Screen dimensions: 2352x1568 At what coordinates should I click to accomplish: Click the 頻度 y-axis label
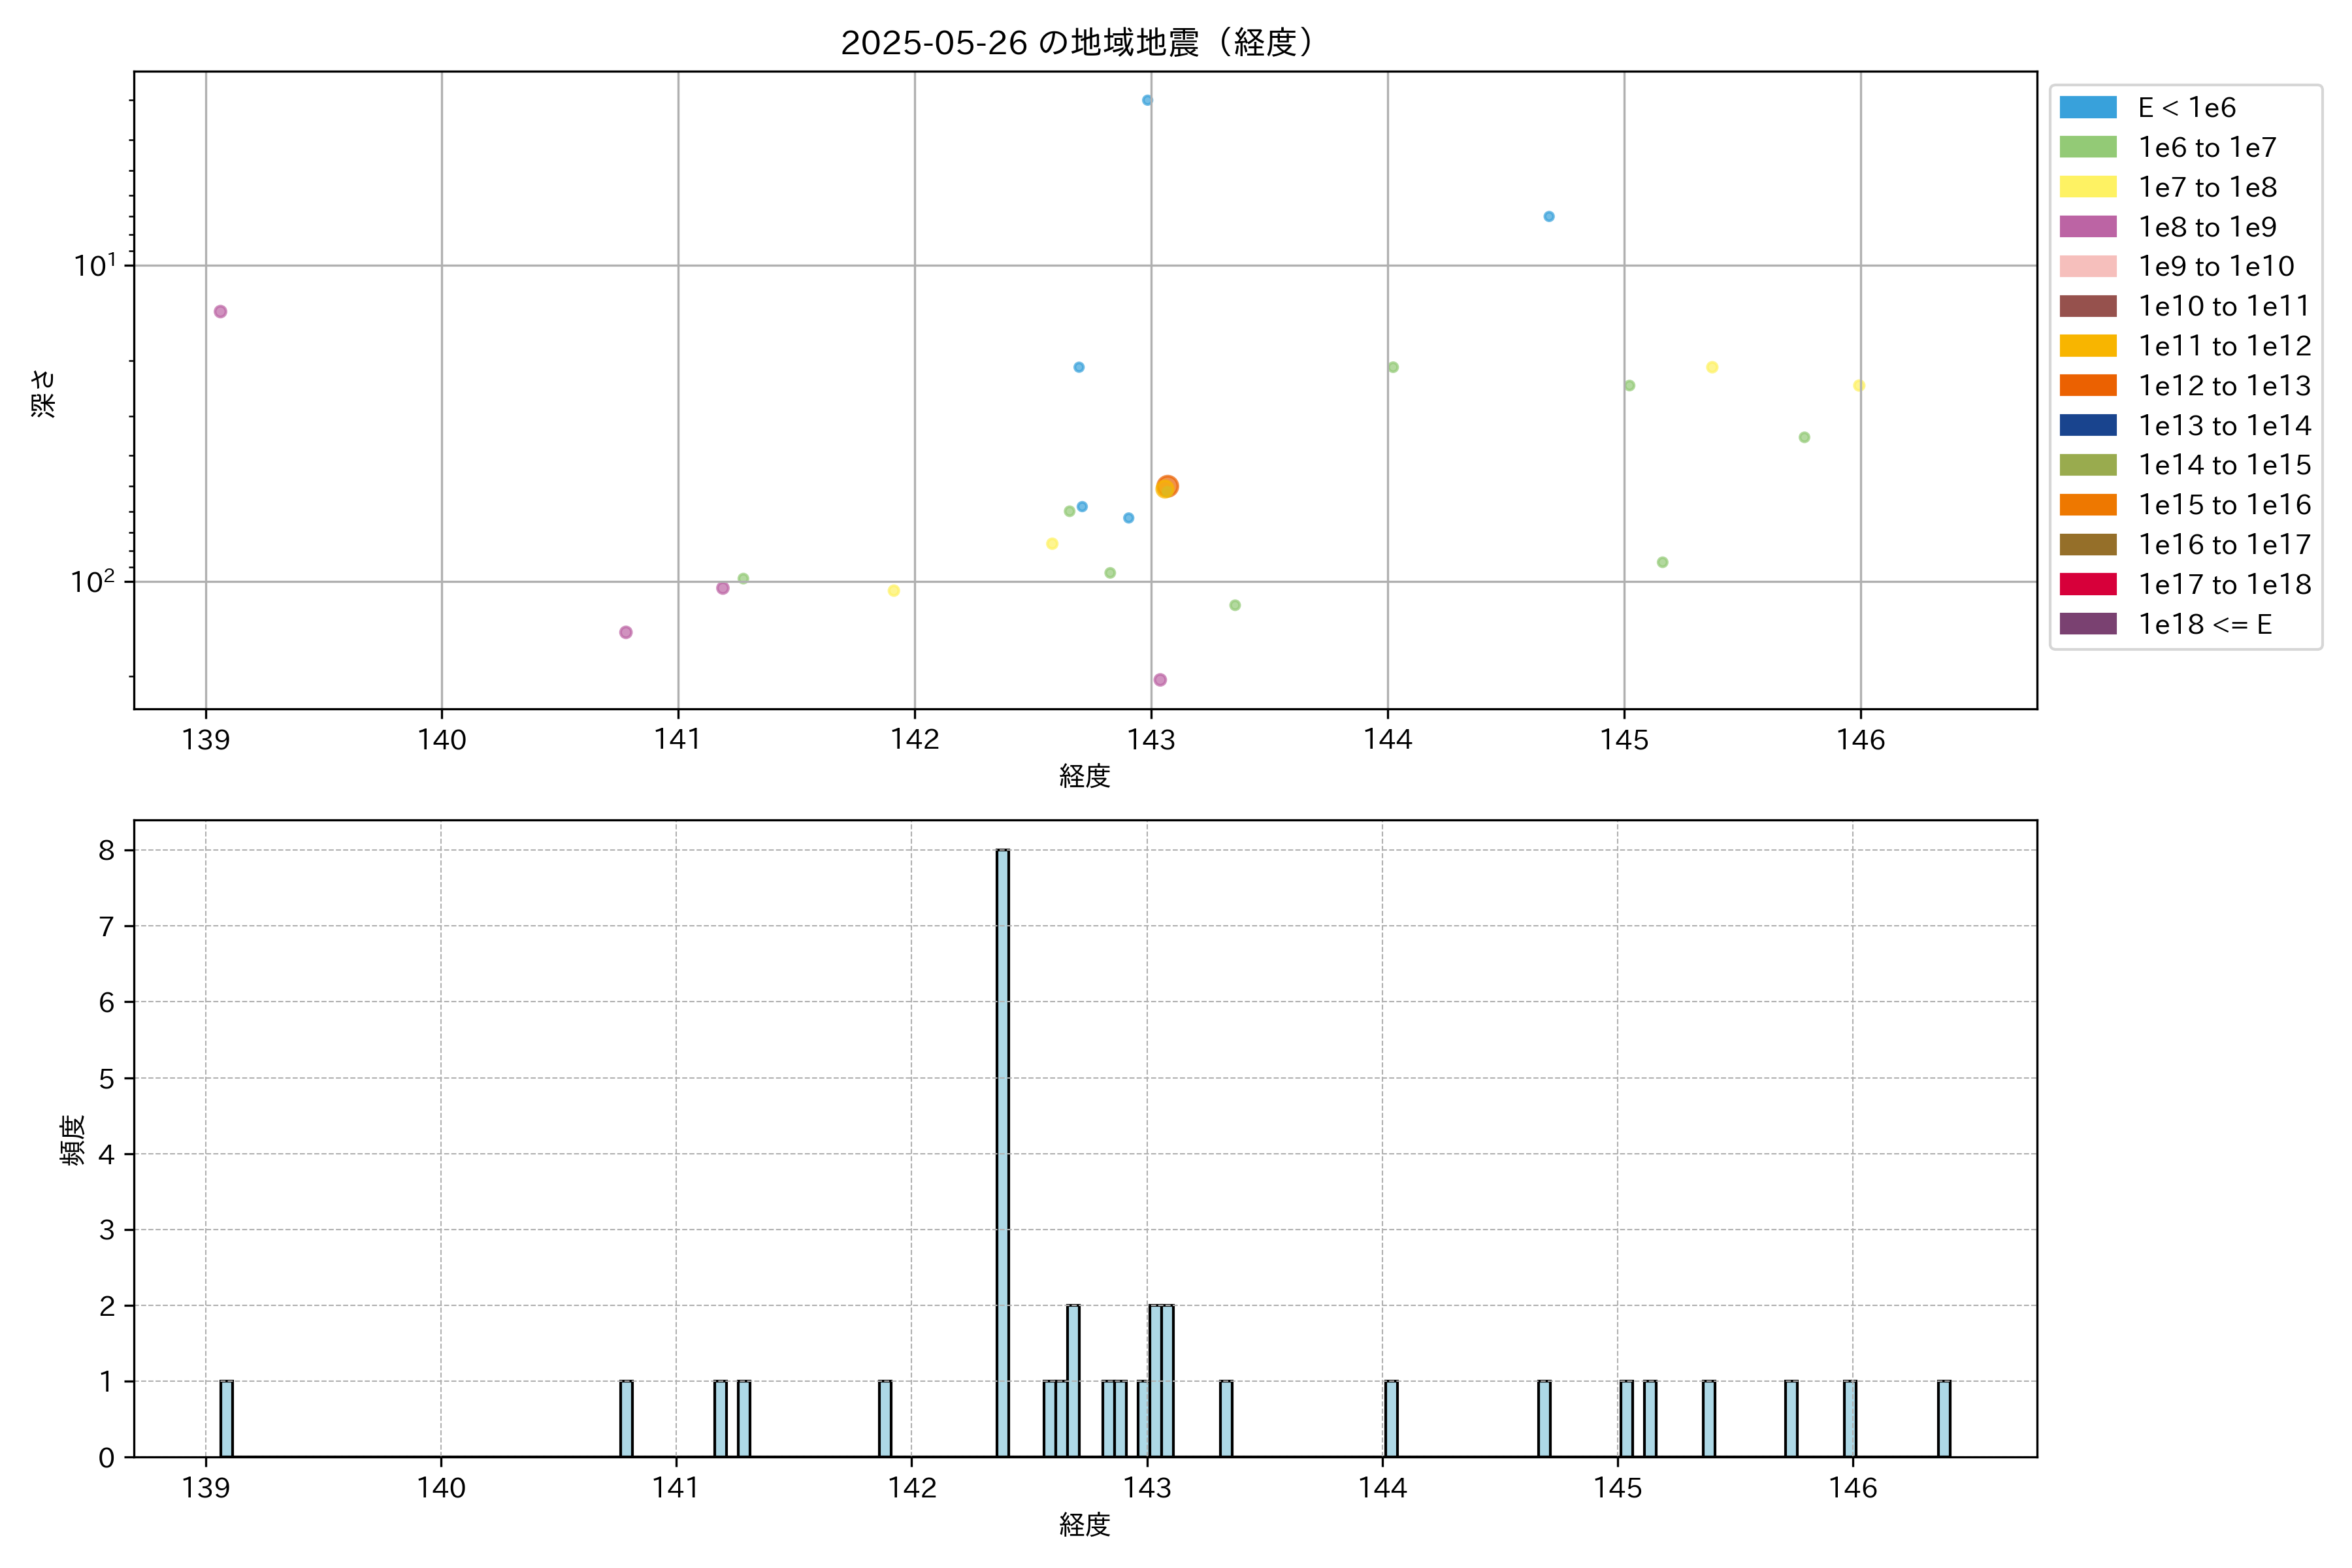point(73,1140)
